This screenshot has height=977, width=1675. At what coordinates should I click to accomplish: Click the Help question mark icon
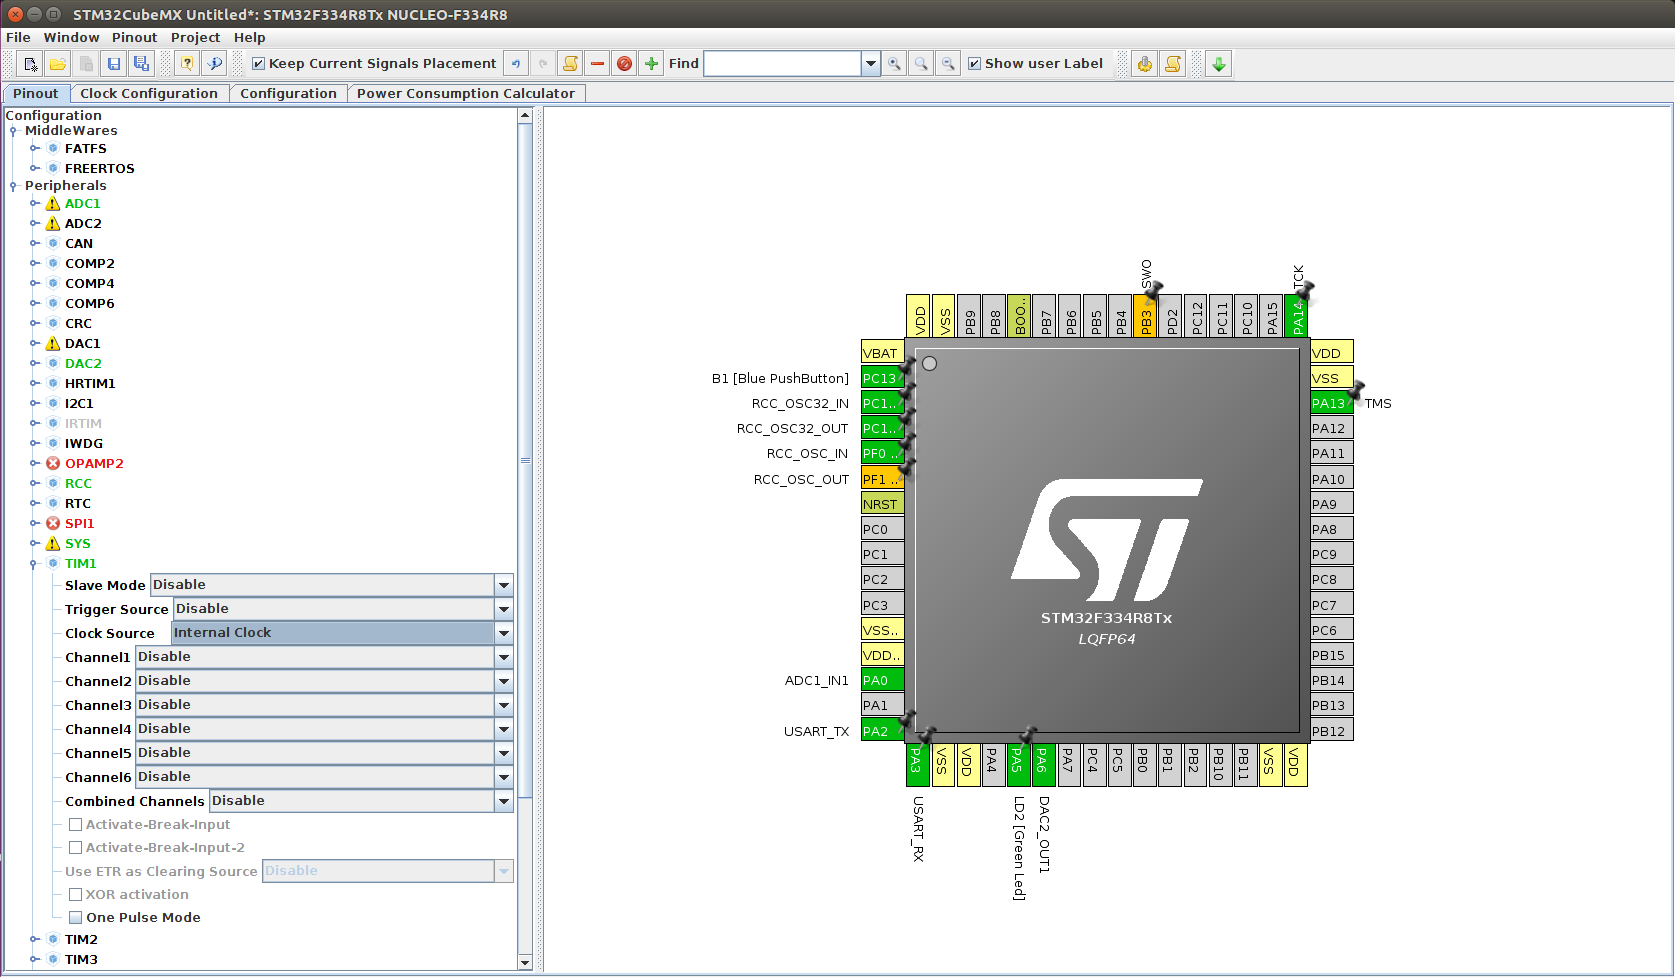click(x=187, y=64)
